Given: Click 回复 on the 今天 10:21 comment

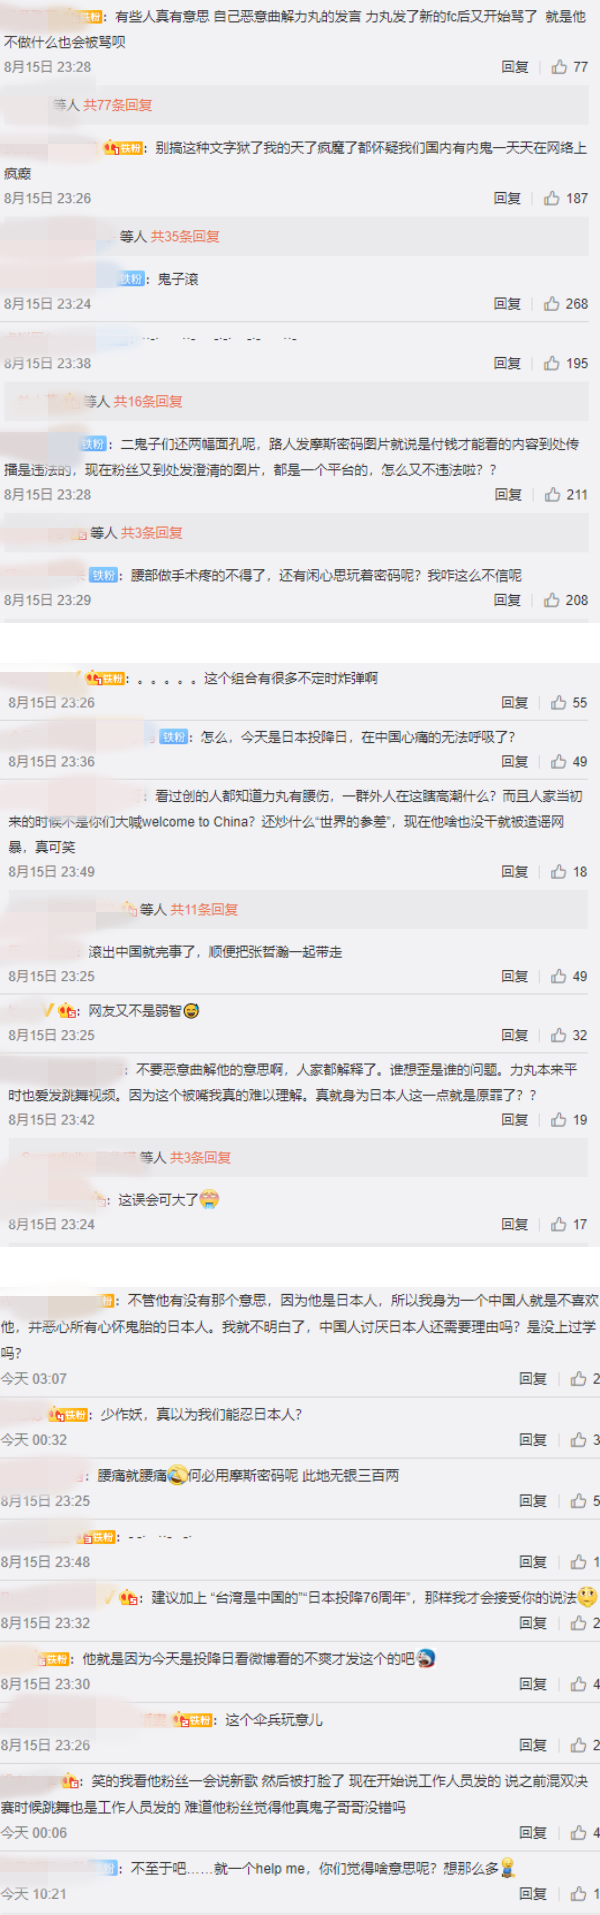Looking at the screenshot, I should [533, 1894].
